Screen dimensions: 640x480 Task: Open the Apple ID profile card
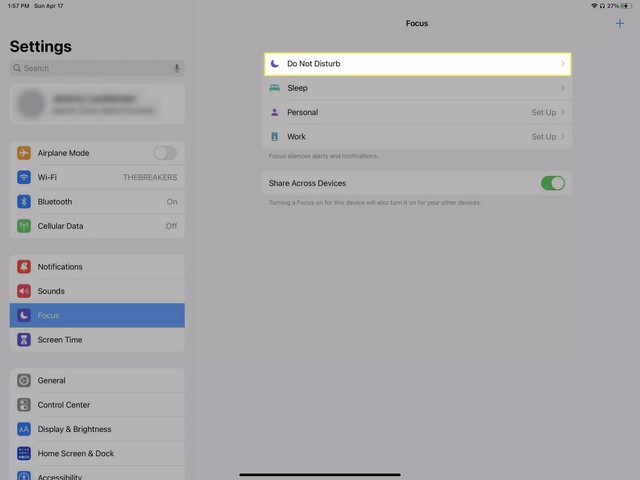pos(97,104)
